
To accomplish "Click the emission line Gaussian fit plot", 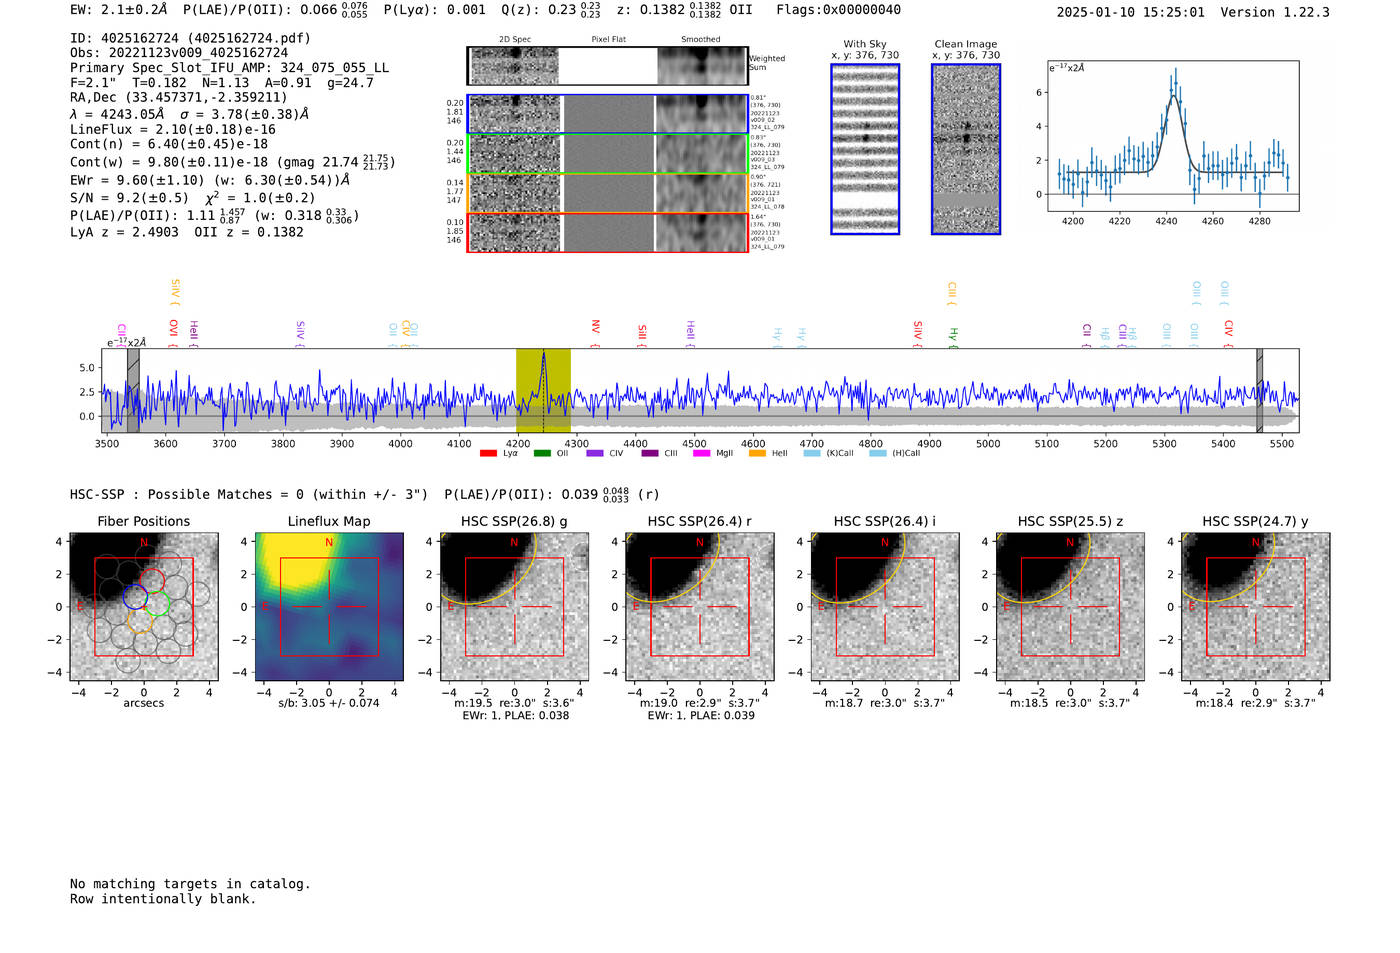I will point(1173,136).
